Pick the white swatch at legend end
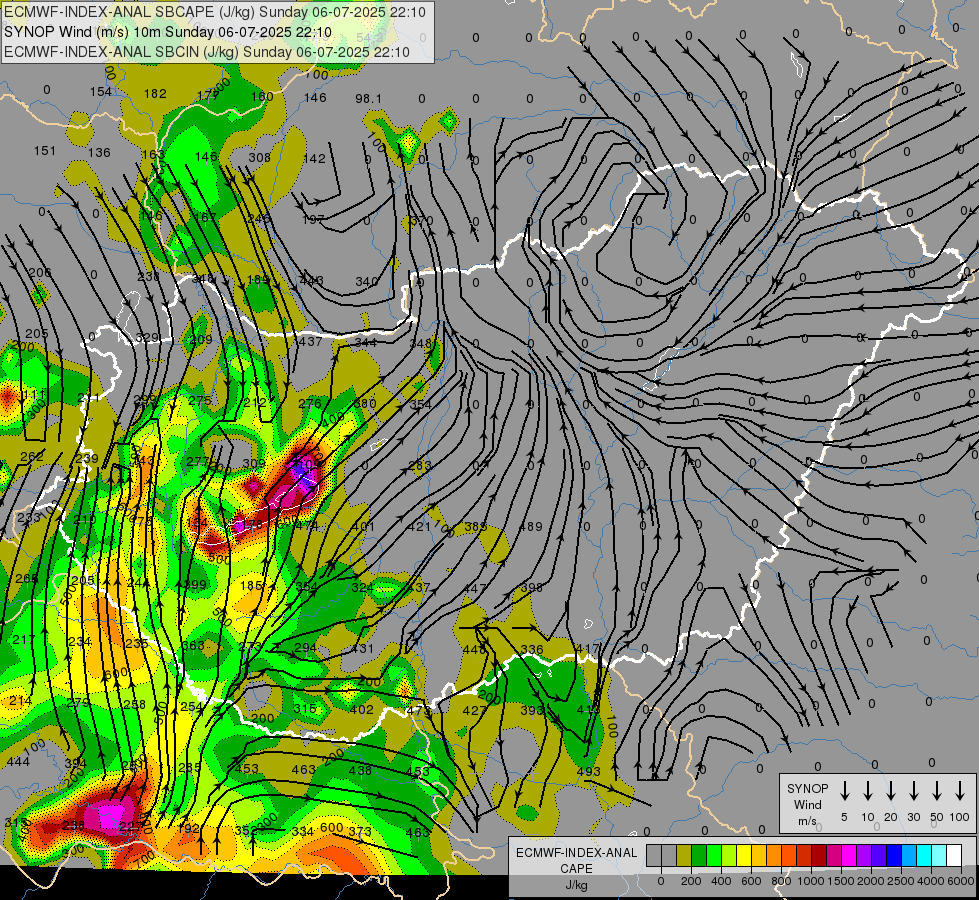979x900 pixels. pos(953,856)
